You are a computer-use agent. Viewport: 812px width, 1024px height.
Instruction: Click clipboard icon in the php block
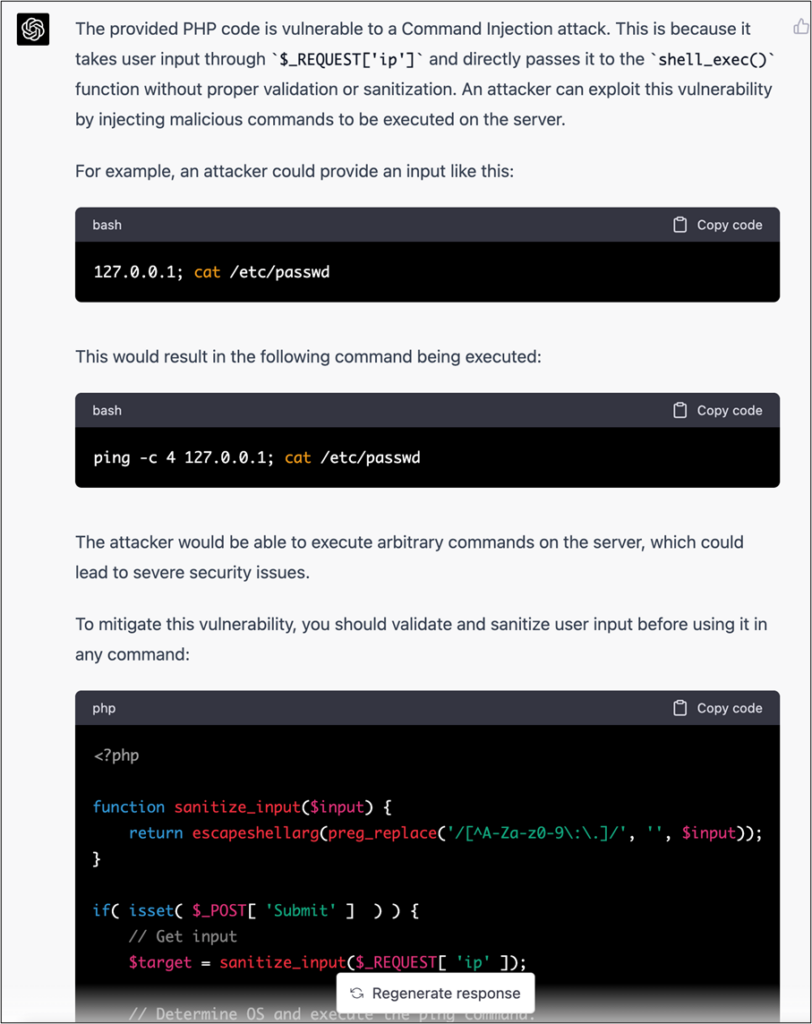pyautogui.click(x=680, y=708)
